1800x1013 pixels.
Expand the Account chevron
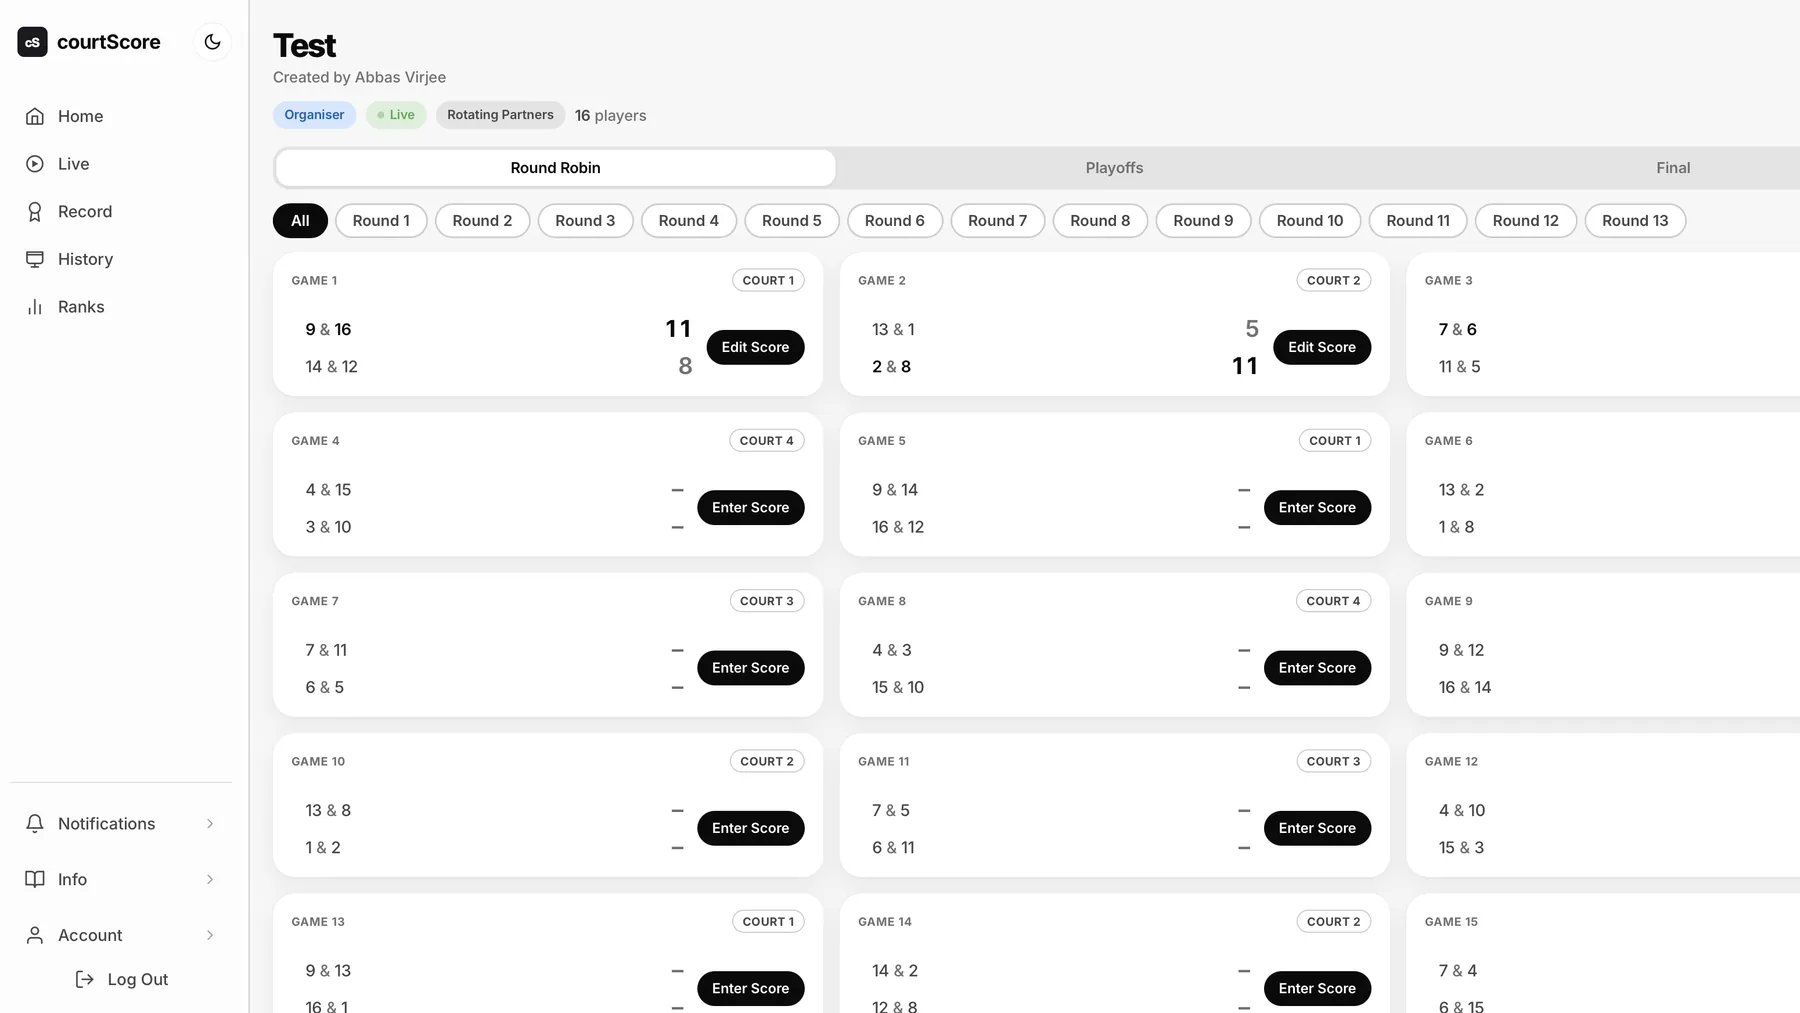click(210, 935)
